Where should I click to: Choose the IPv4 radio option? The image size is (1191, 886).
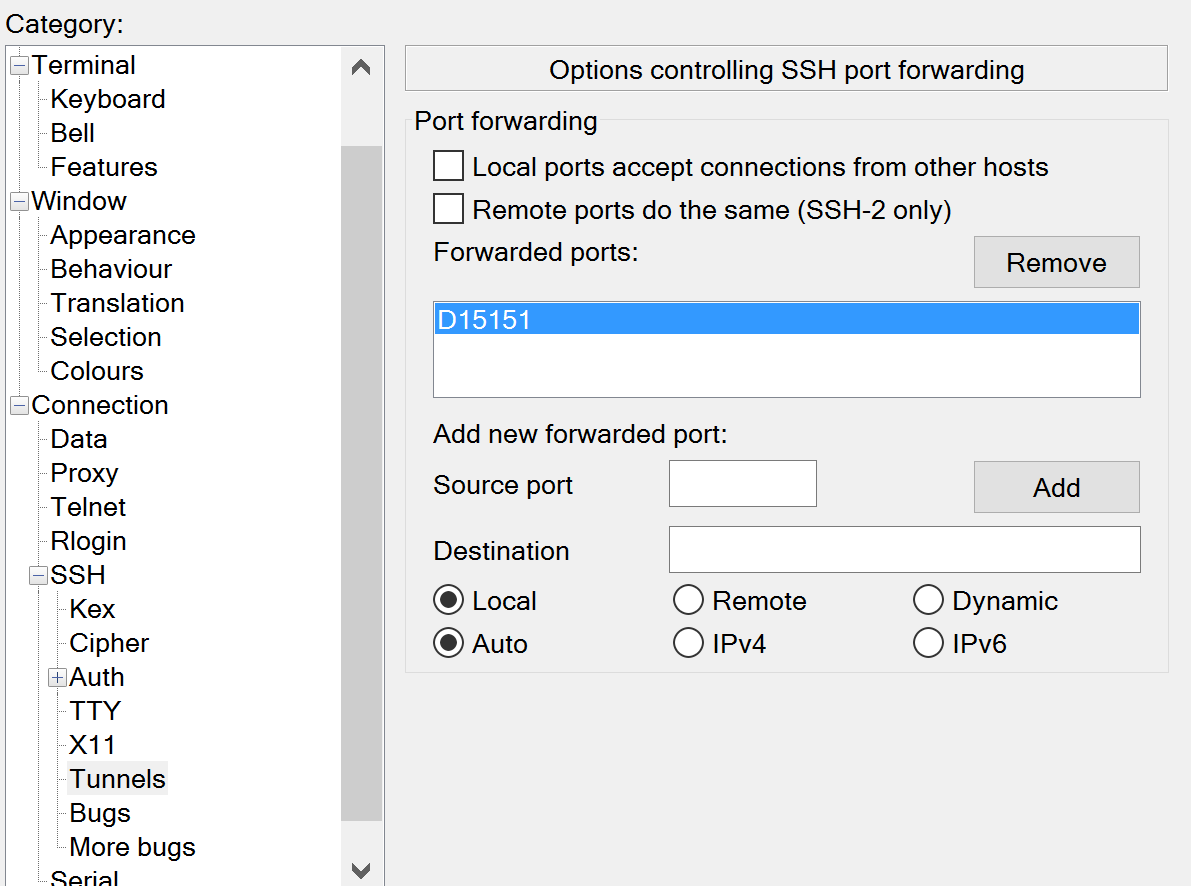click(688, 643)
